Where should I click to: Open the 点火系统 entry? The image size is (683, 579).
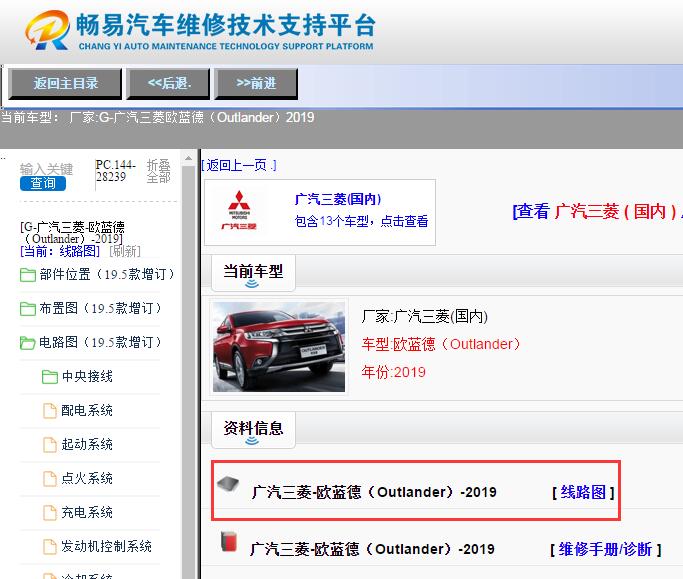point(87,478)
